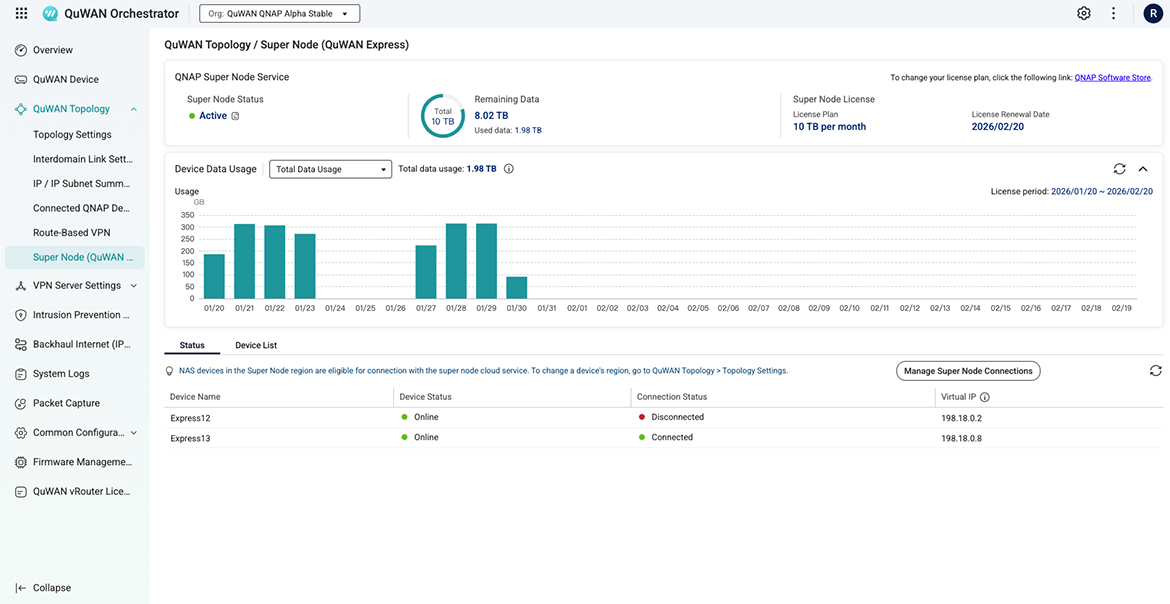The image size is (1170, 604).
Task: Click info icon next to Virtual IP
Action: tap(985, 397)
